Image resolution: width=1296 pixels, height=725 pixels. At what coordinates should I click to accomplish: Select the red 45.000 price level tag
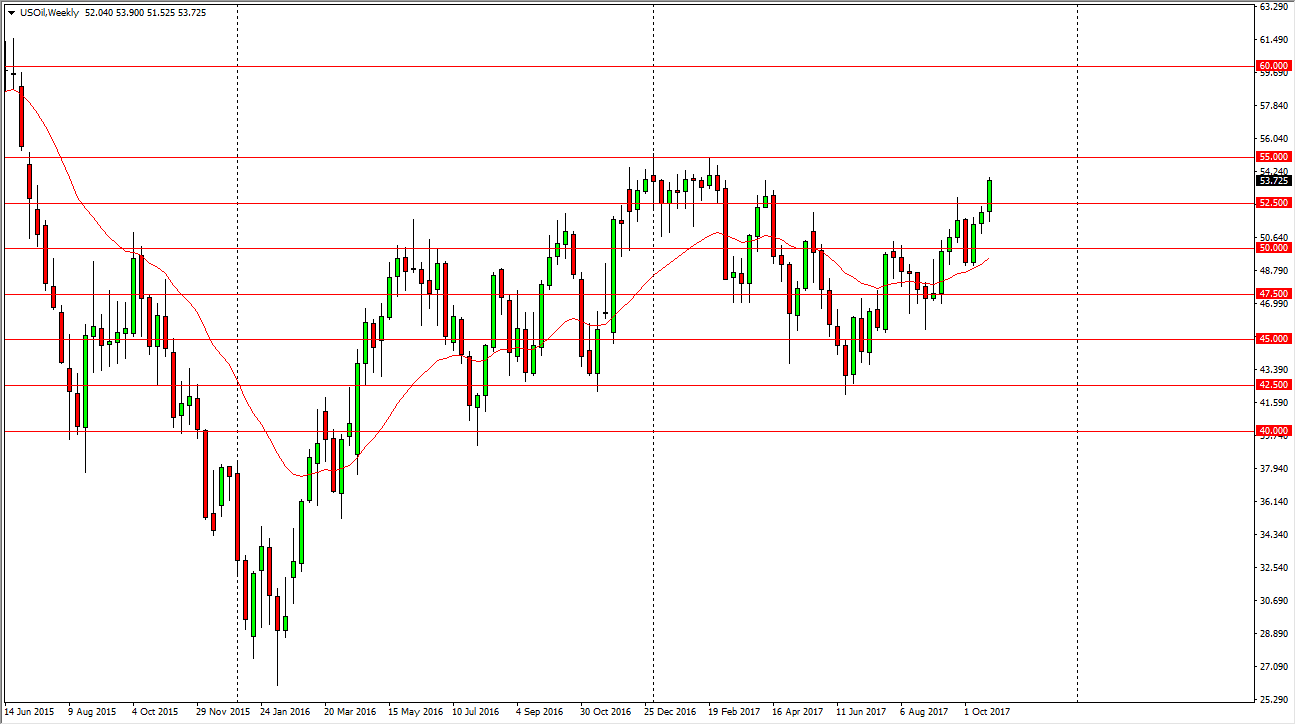click(x=1274, y=339)
